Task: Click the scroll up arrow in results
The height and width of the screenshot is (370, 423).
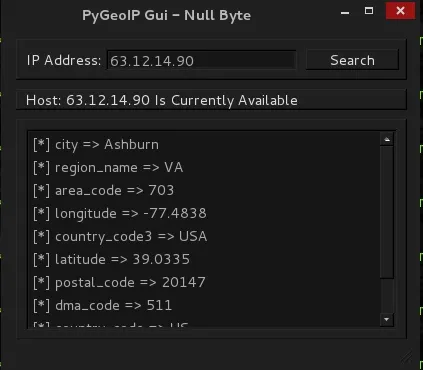Action: (x=387, y=140)
